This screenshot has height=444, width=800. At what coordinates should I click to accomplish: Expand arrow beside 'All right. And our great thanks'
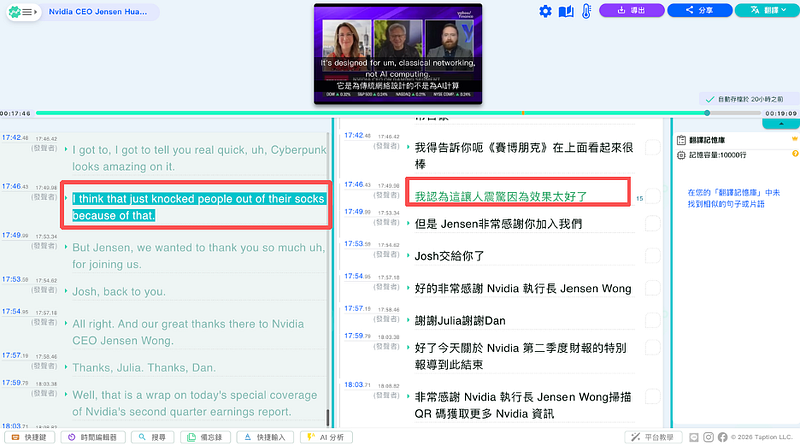pyautogui.click(x=66, y=323)
